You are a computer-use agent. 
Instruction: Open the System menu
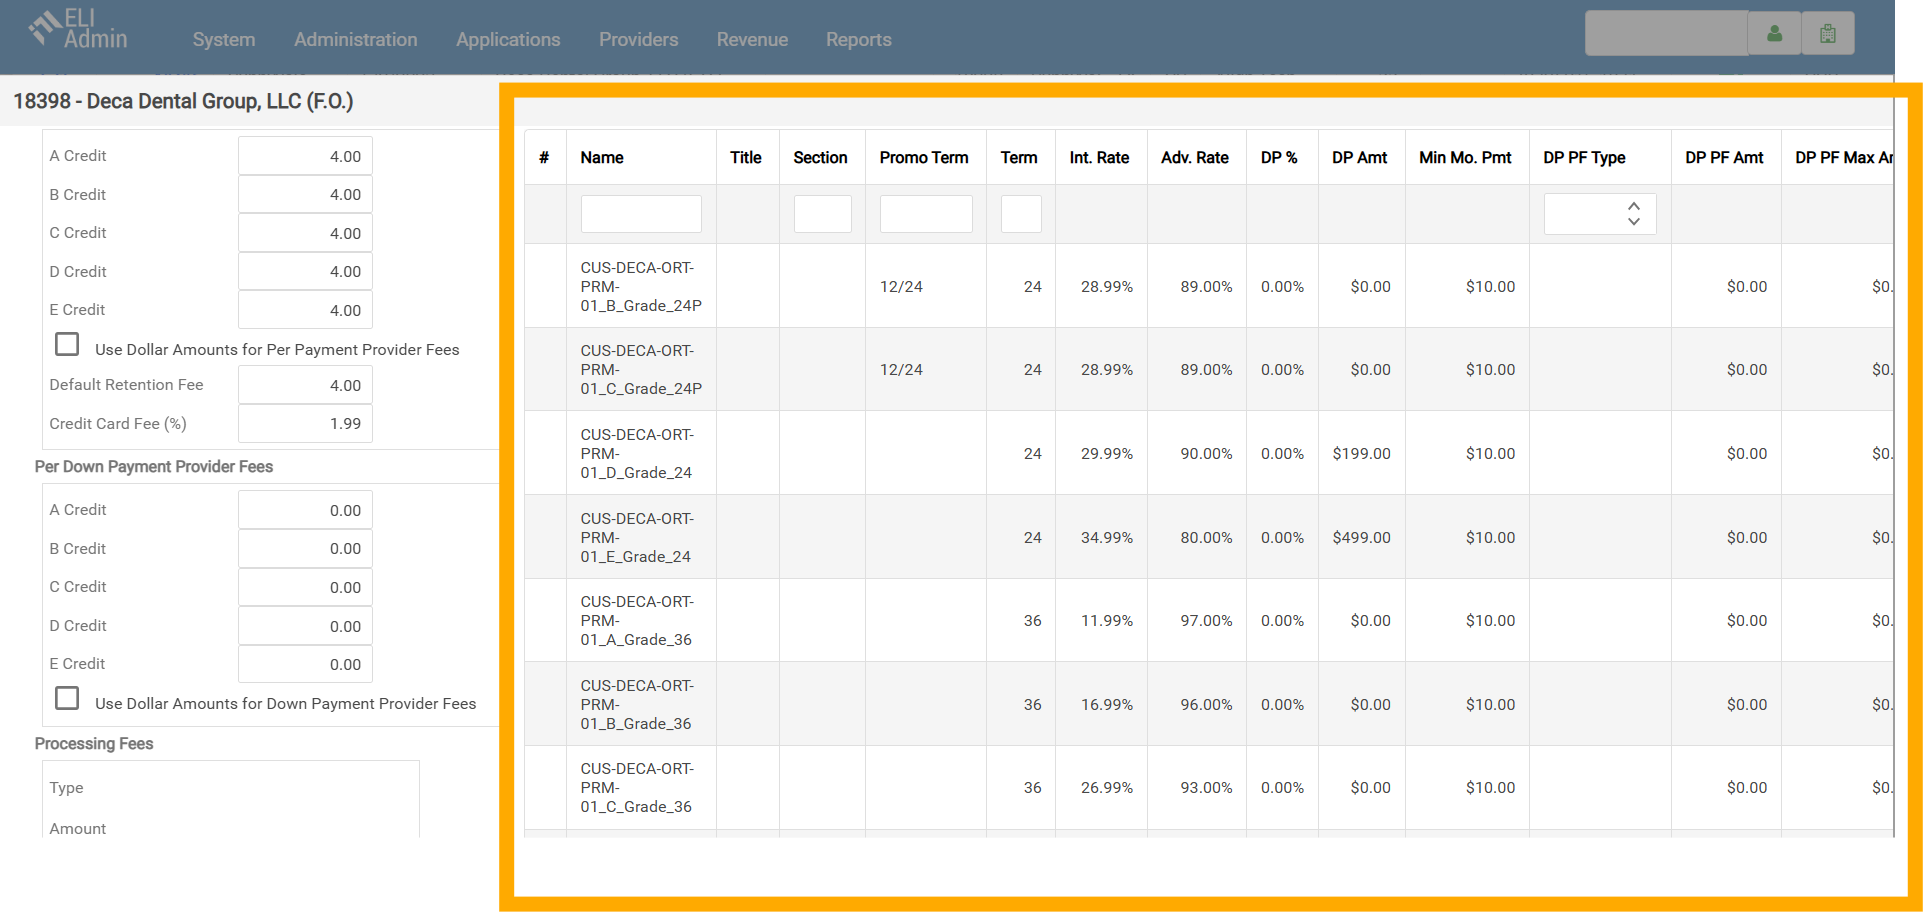pos(223,40)
